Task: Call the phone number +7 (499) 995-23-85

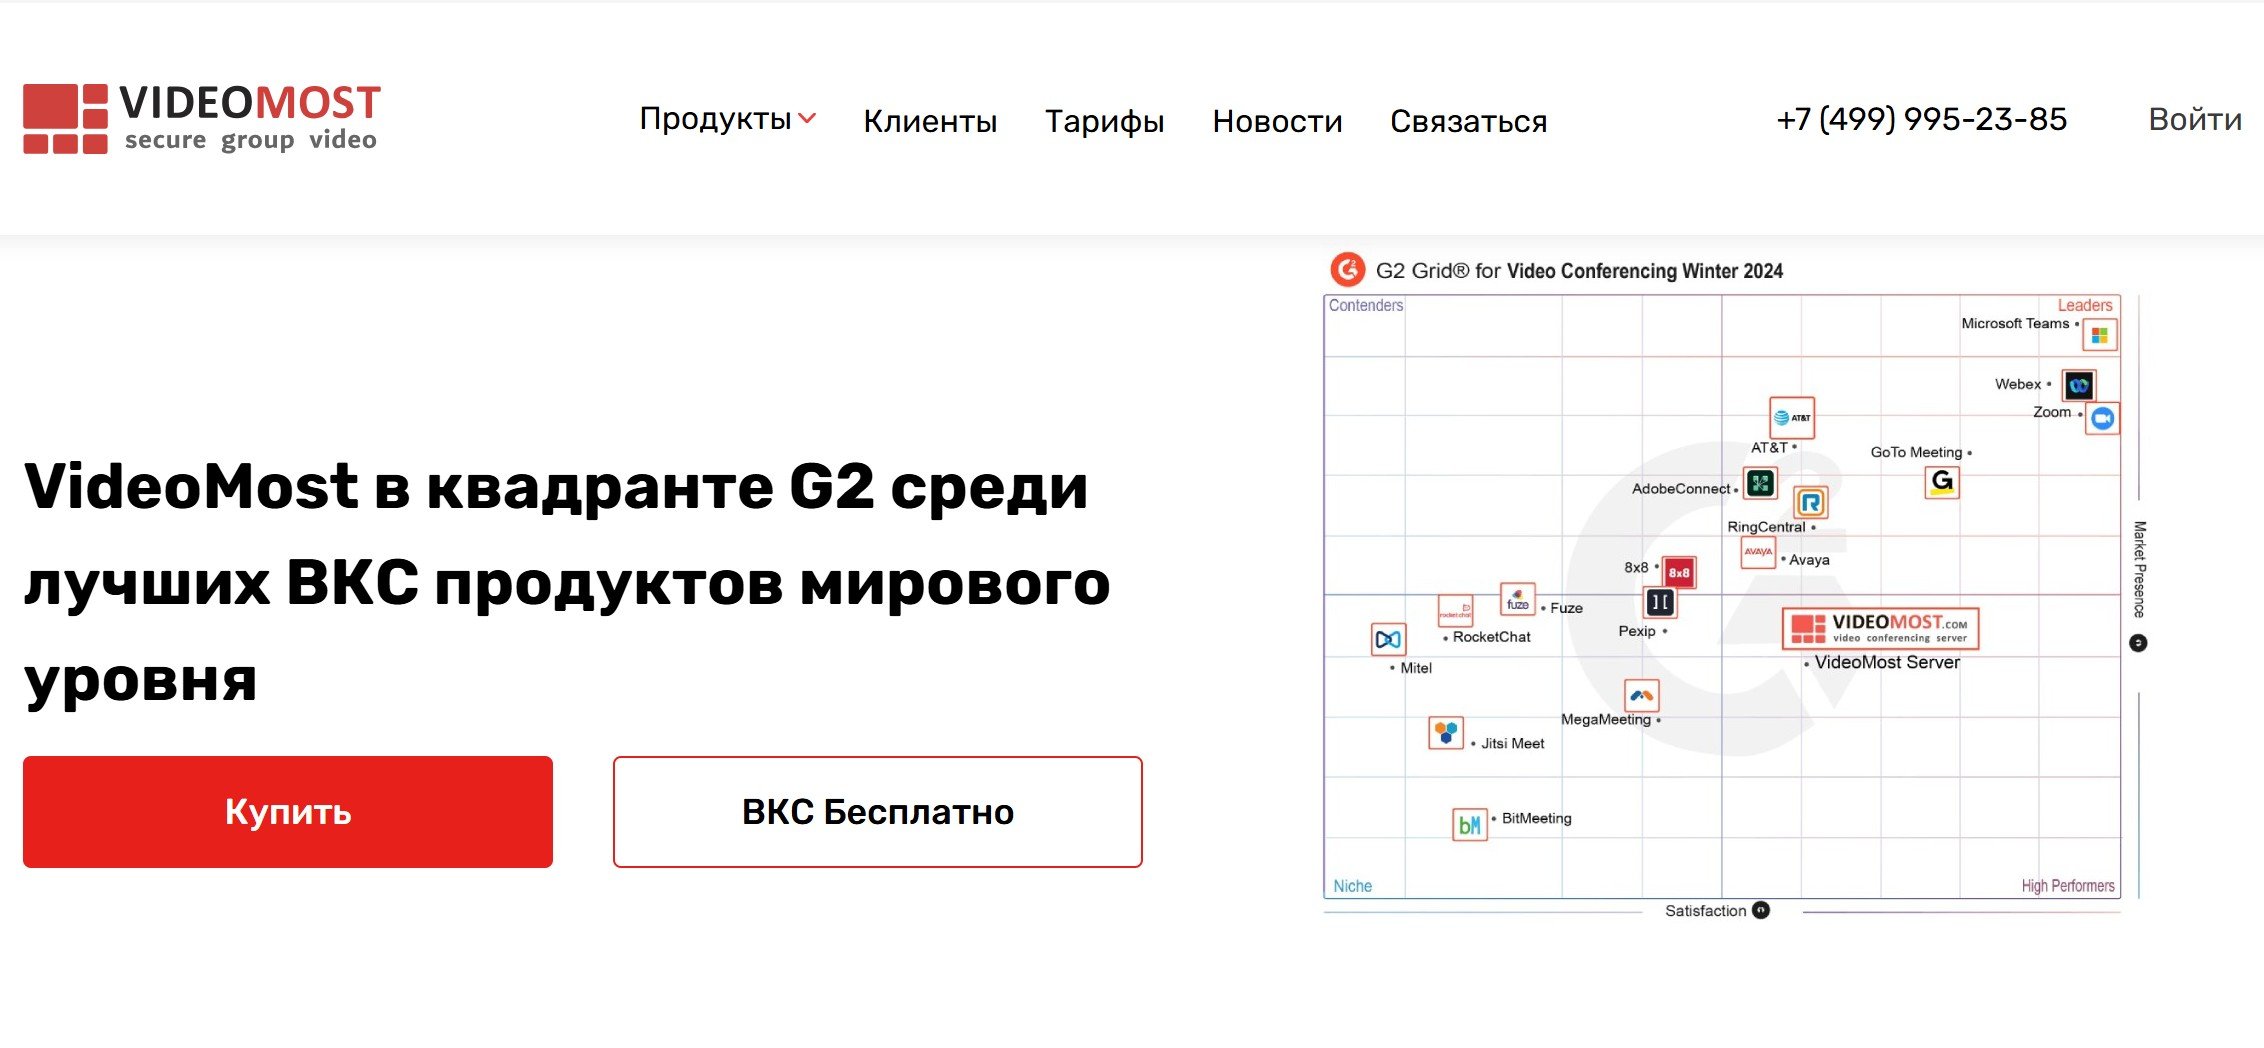Action: [1921, 119]
